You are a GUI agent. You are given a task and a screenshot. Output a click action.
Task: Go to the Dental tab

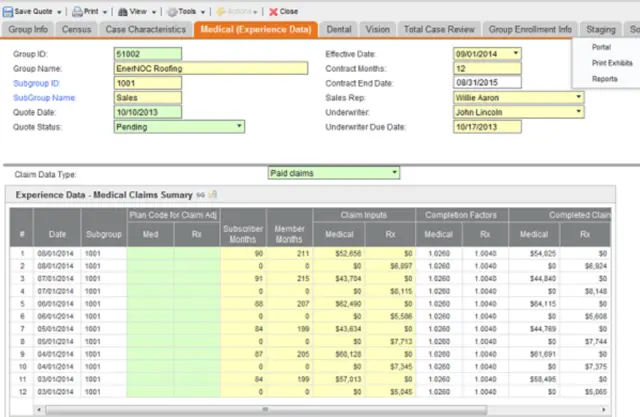pyautogui.click(x=339, y=29)
